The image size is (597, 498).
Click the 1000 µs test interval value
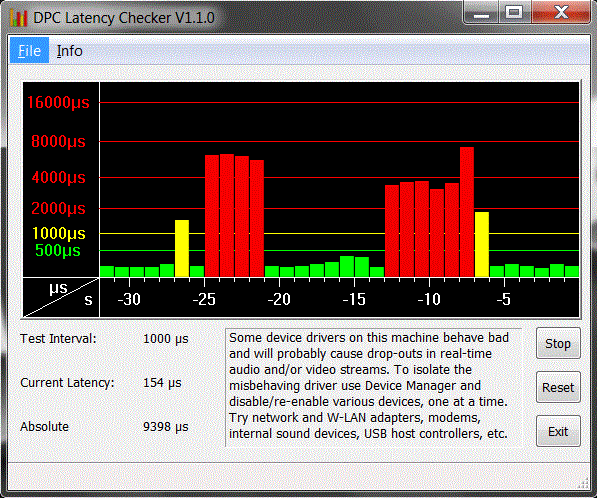tap(166, 339)
